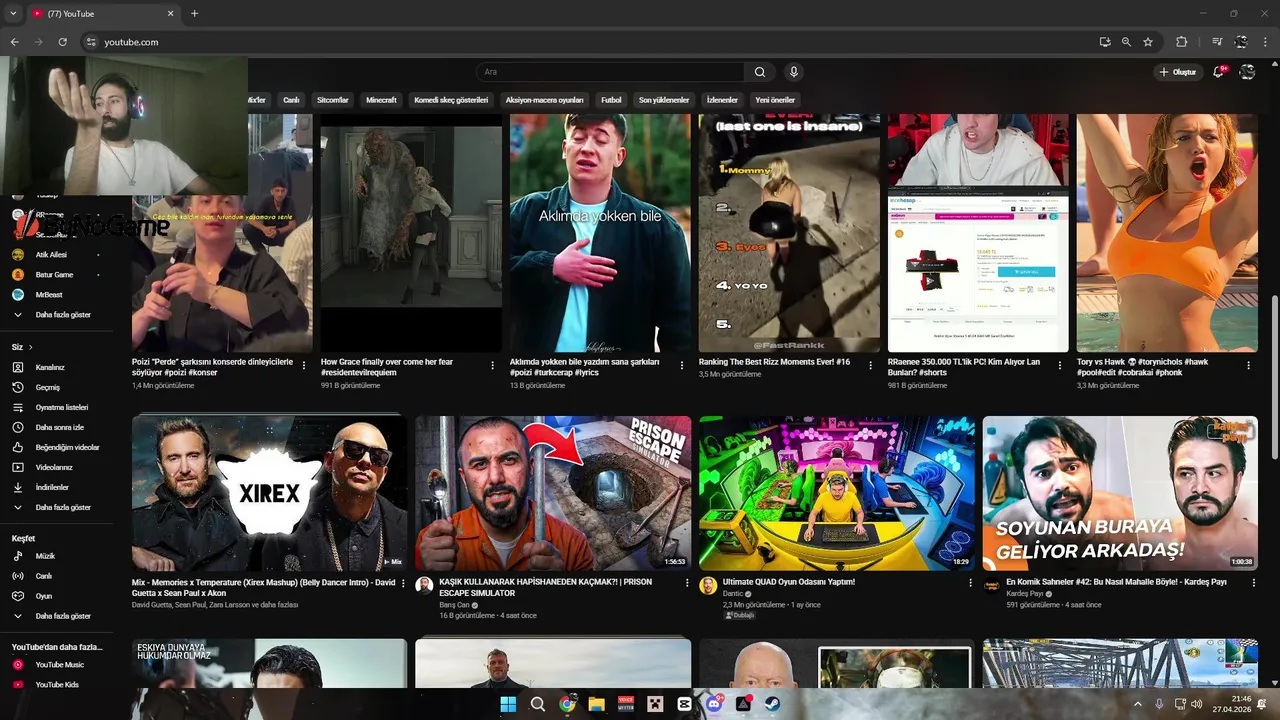Select the Futbol filter chip

(x=611, y=100)
